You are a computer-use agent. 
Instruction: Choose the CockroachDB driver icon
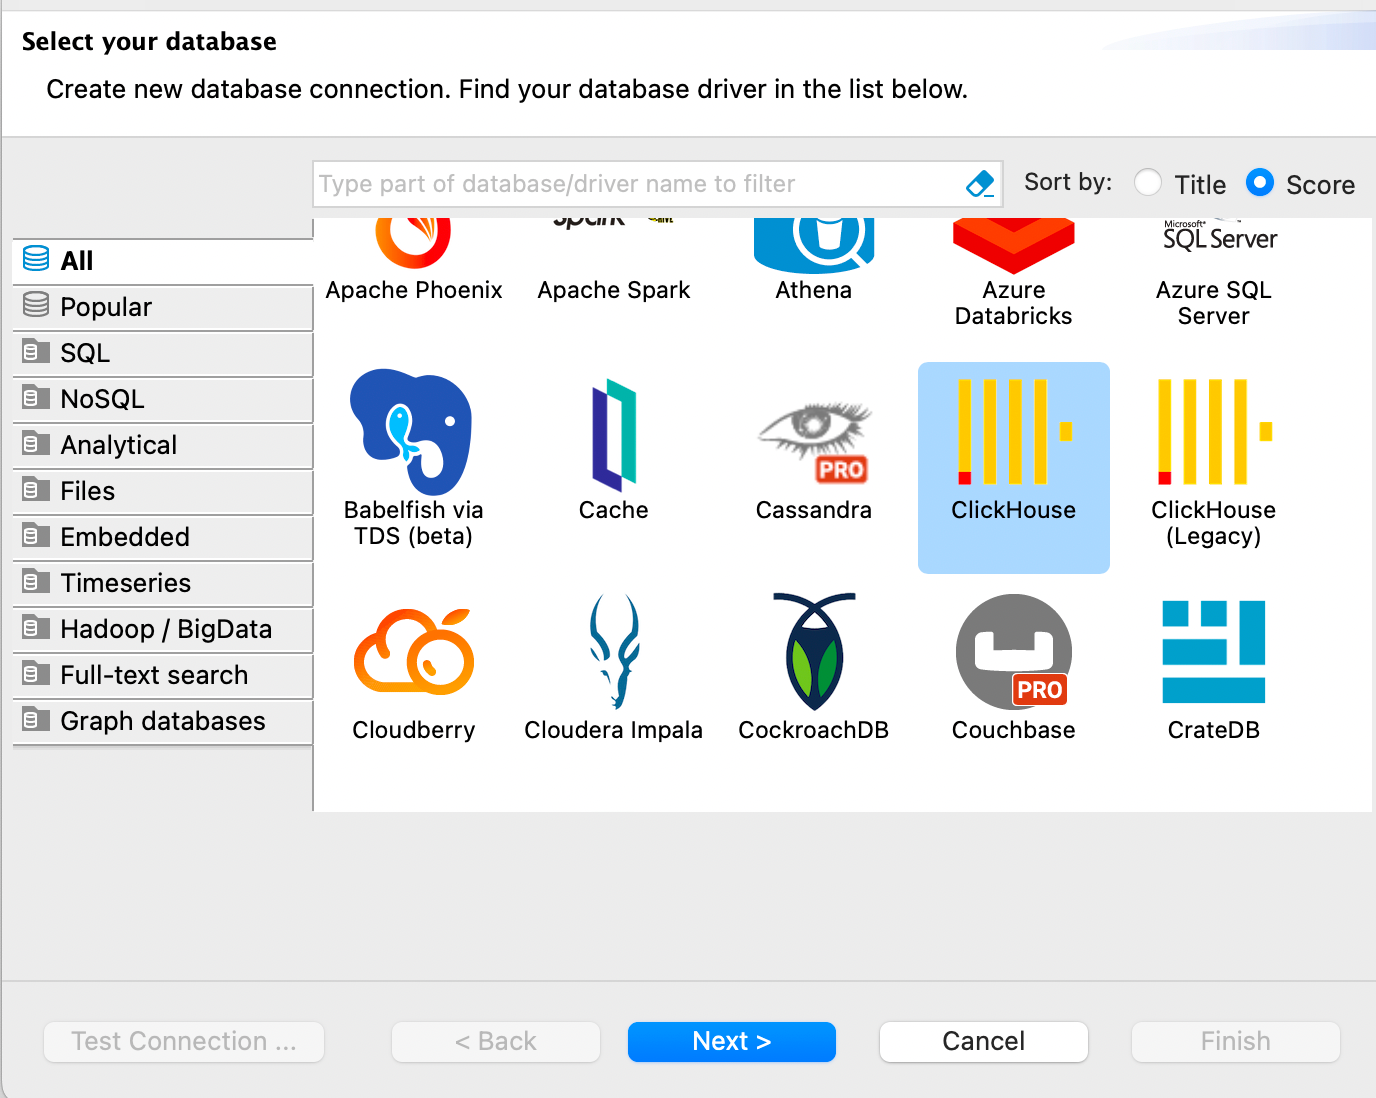tap(813, 652)
